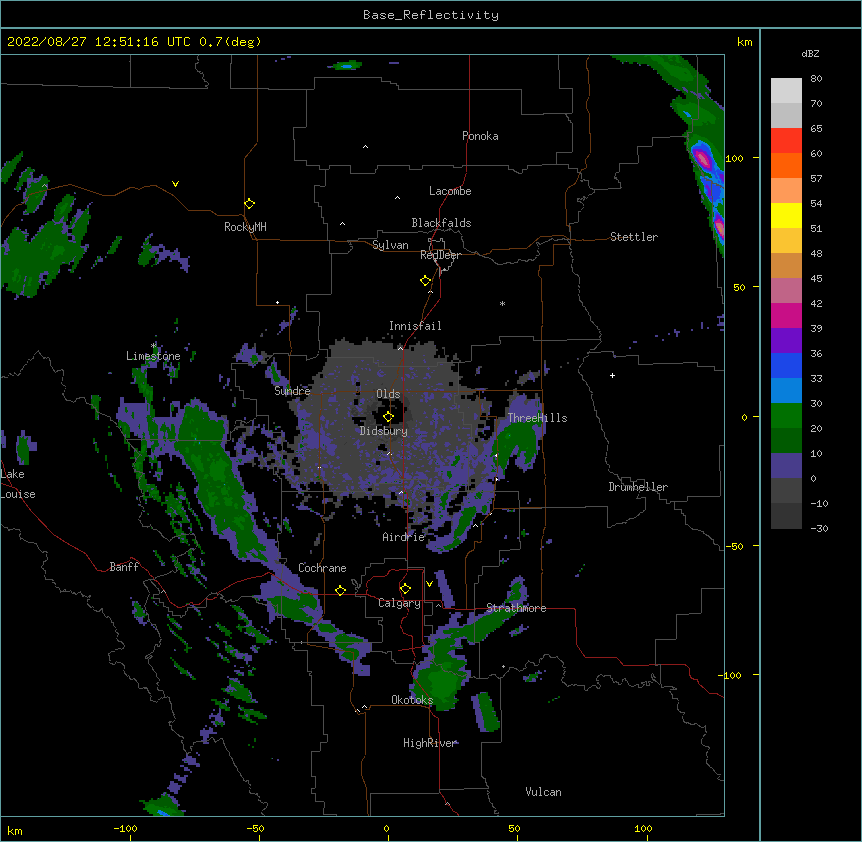The width and height of the screenshot is (862, 842).
Task: Click the Strathmore town label
Action: coord(516,608)
